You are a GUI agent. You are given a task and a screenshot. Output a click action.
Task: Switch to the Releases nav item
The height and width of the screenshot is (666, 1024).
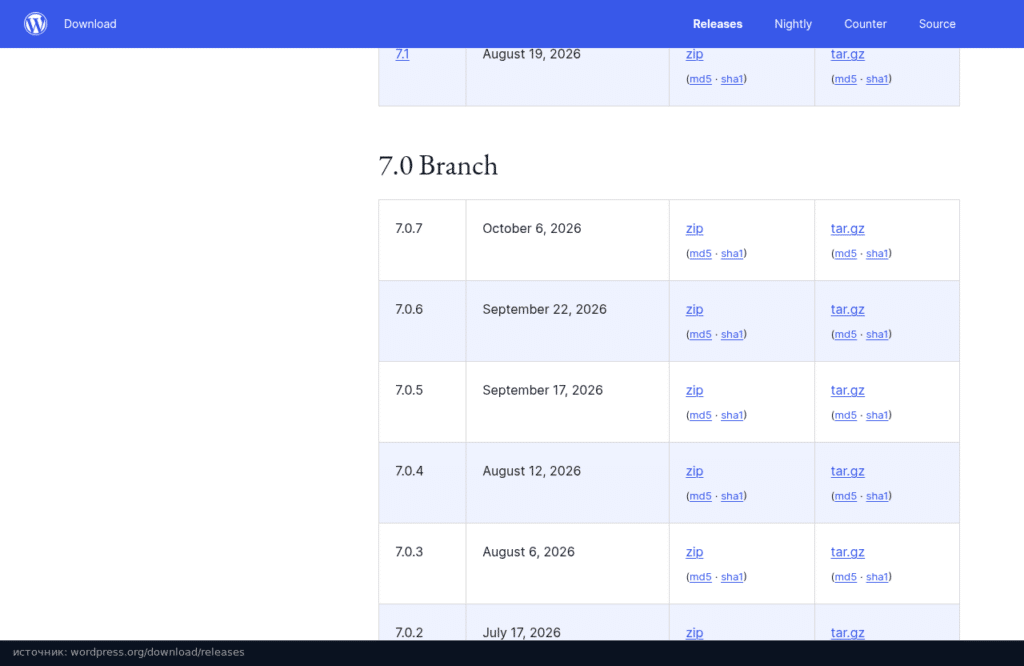(x=718, y=24)
